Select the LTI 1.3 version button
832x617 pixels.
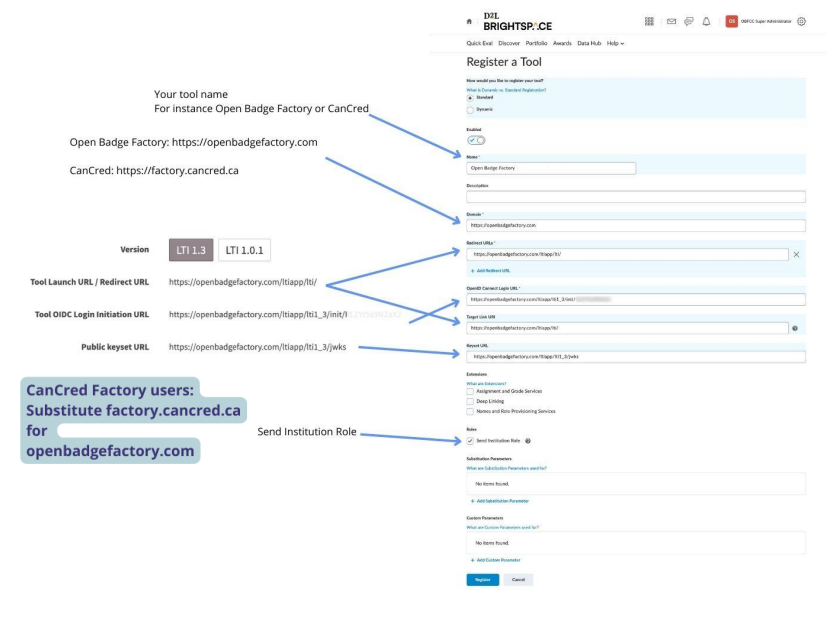(x=191, y=250)
